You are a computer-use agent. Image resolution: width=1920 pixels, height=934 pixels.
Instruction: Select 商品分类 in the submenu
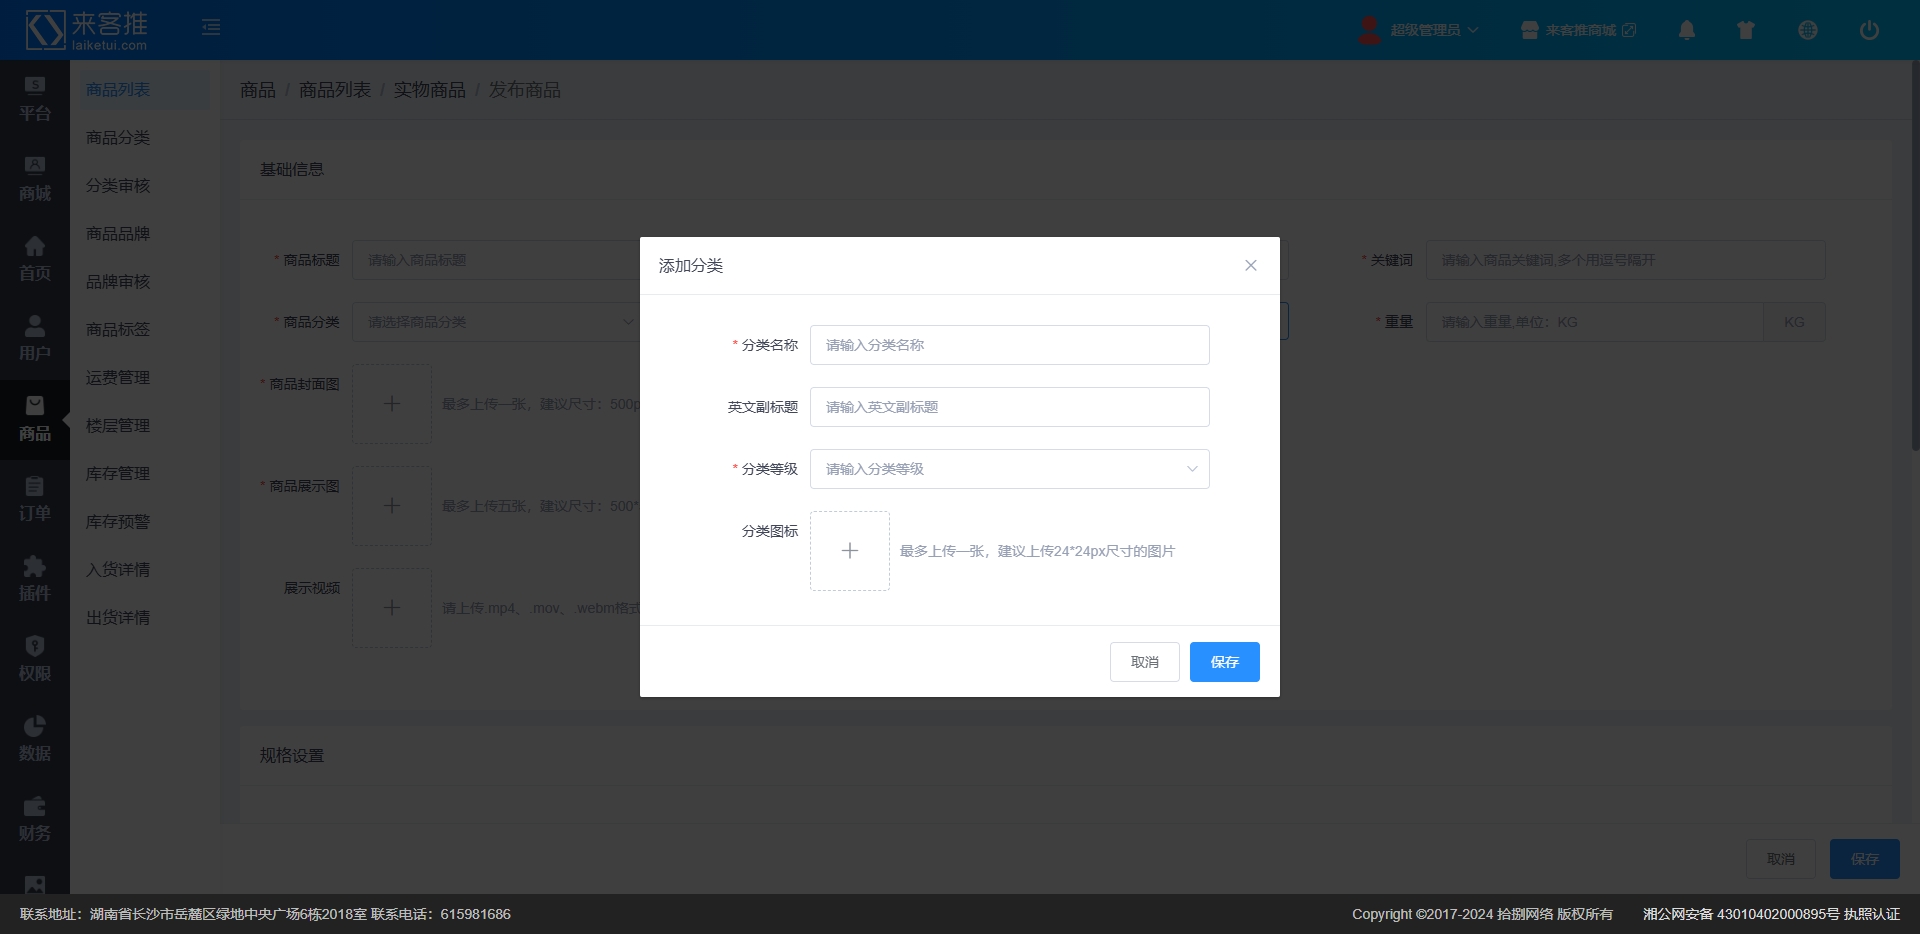118,138
